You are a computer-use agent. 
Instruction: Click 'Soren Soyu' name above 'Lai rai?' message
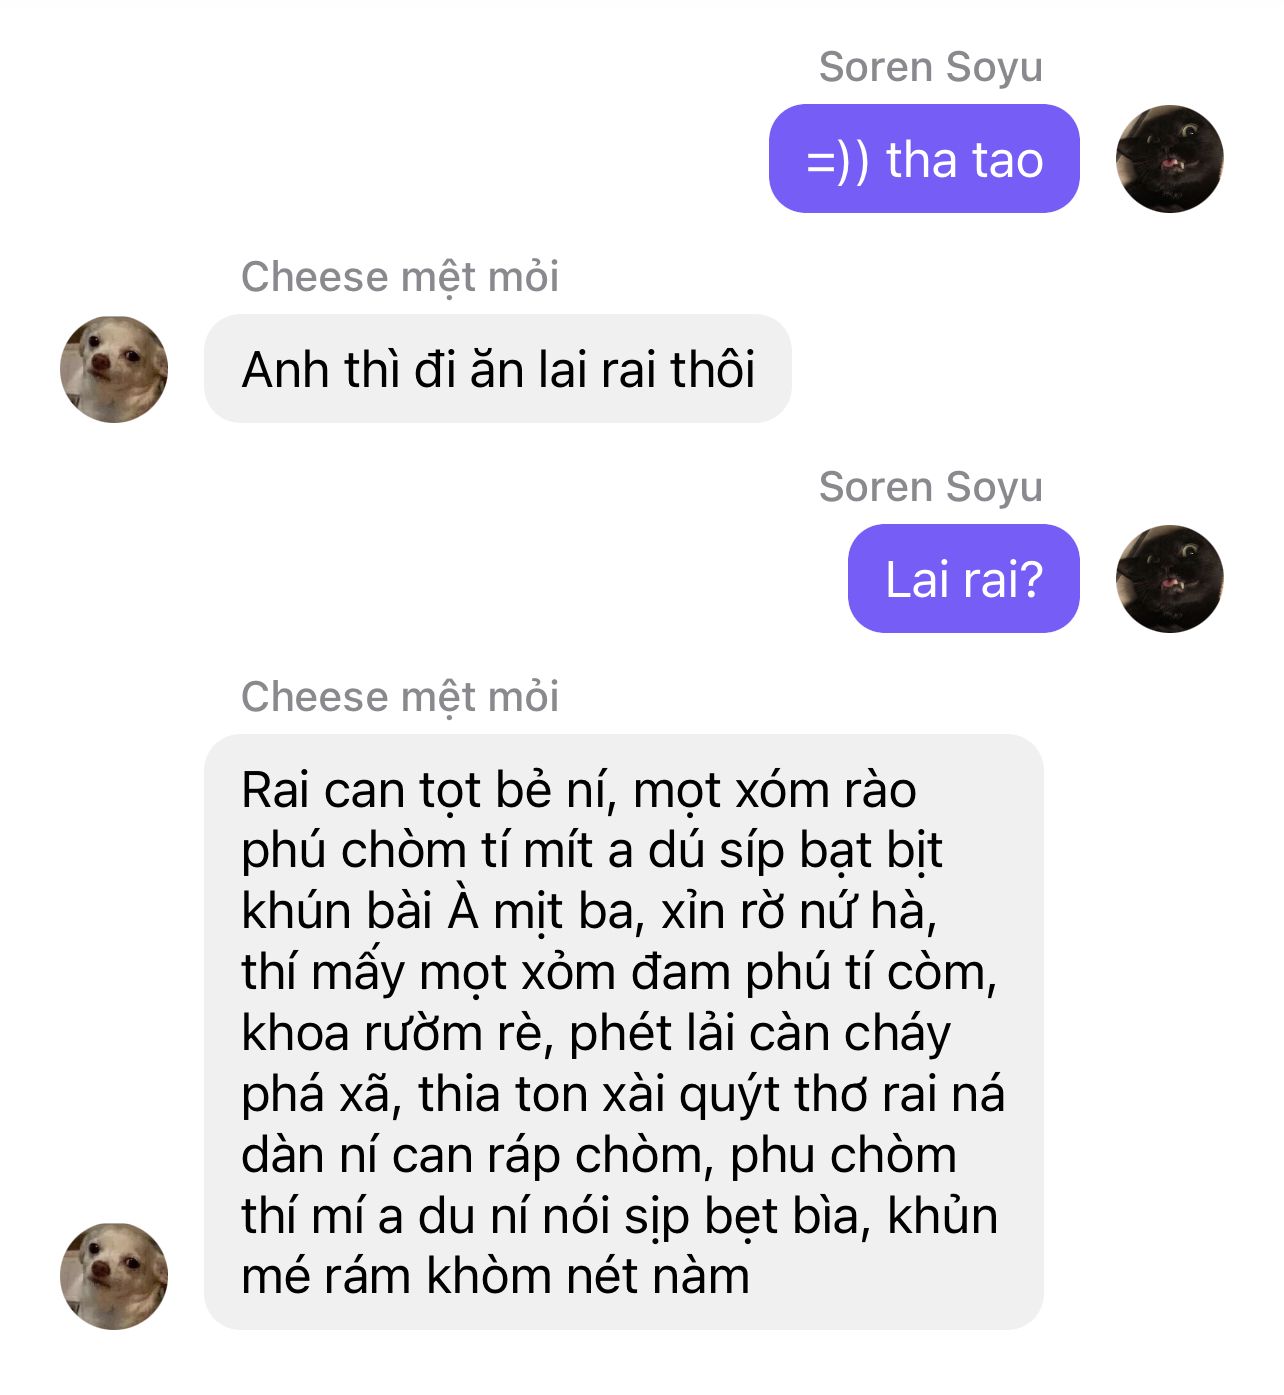click(x=931, y=487)
